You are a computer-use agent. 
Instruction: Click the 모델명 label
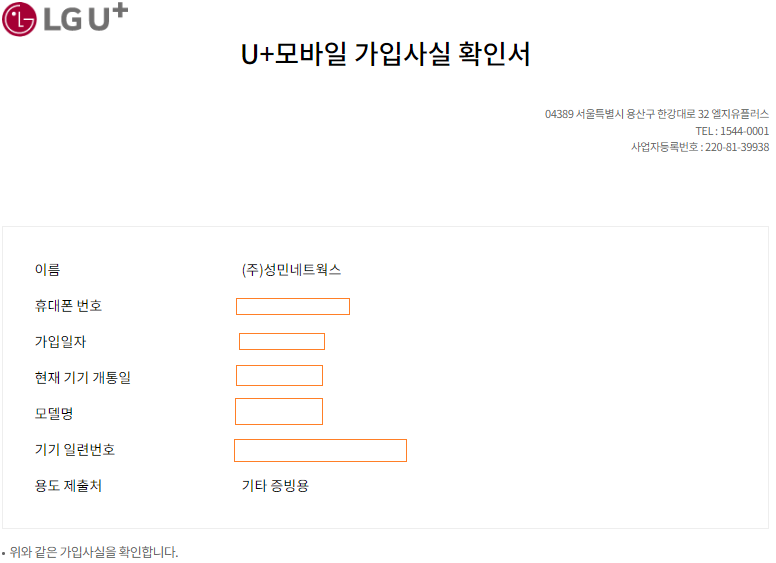click(54, 414)
